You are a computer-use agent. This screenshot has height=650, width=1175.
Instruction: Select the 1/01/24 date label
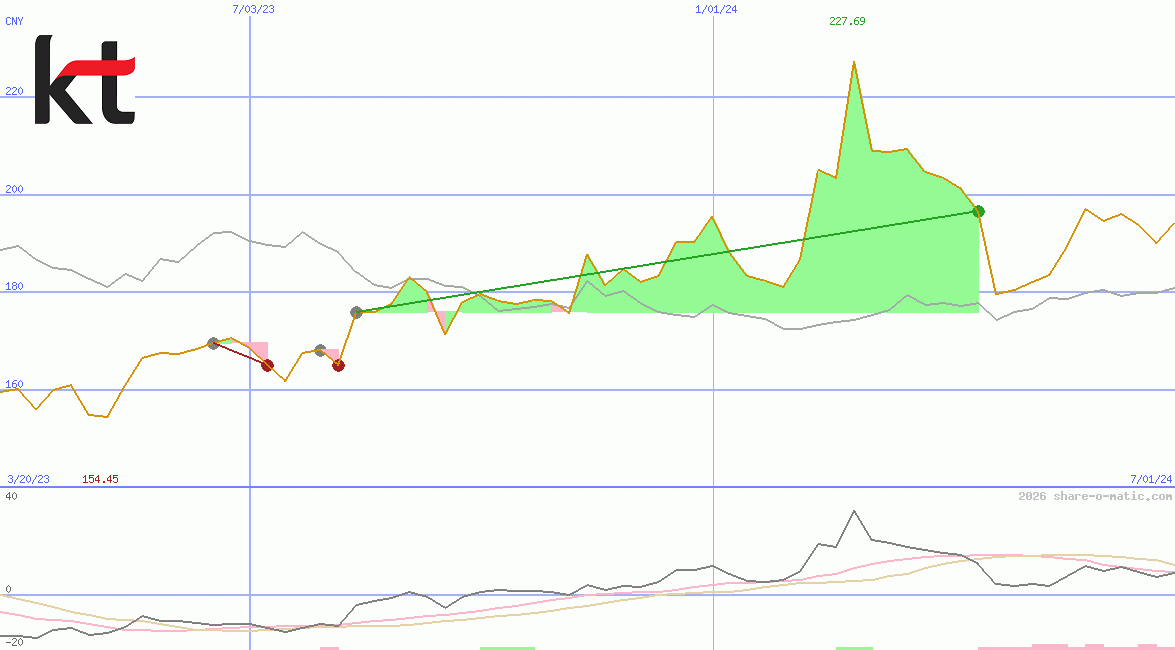[x=716, y=9]
